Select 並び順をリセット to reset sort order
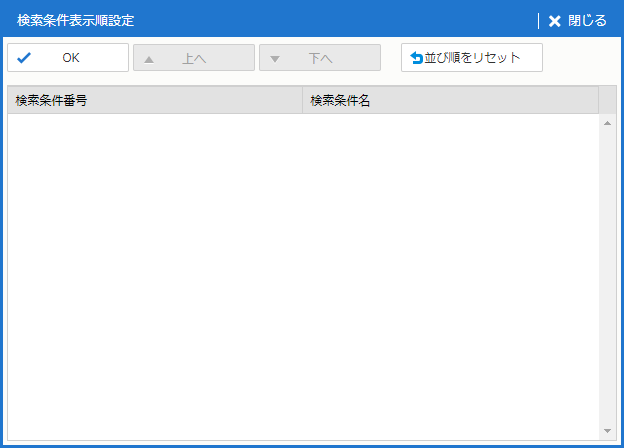624x448 pixels. tap(478, 58)
